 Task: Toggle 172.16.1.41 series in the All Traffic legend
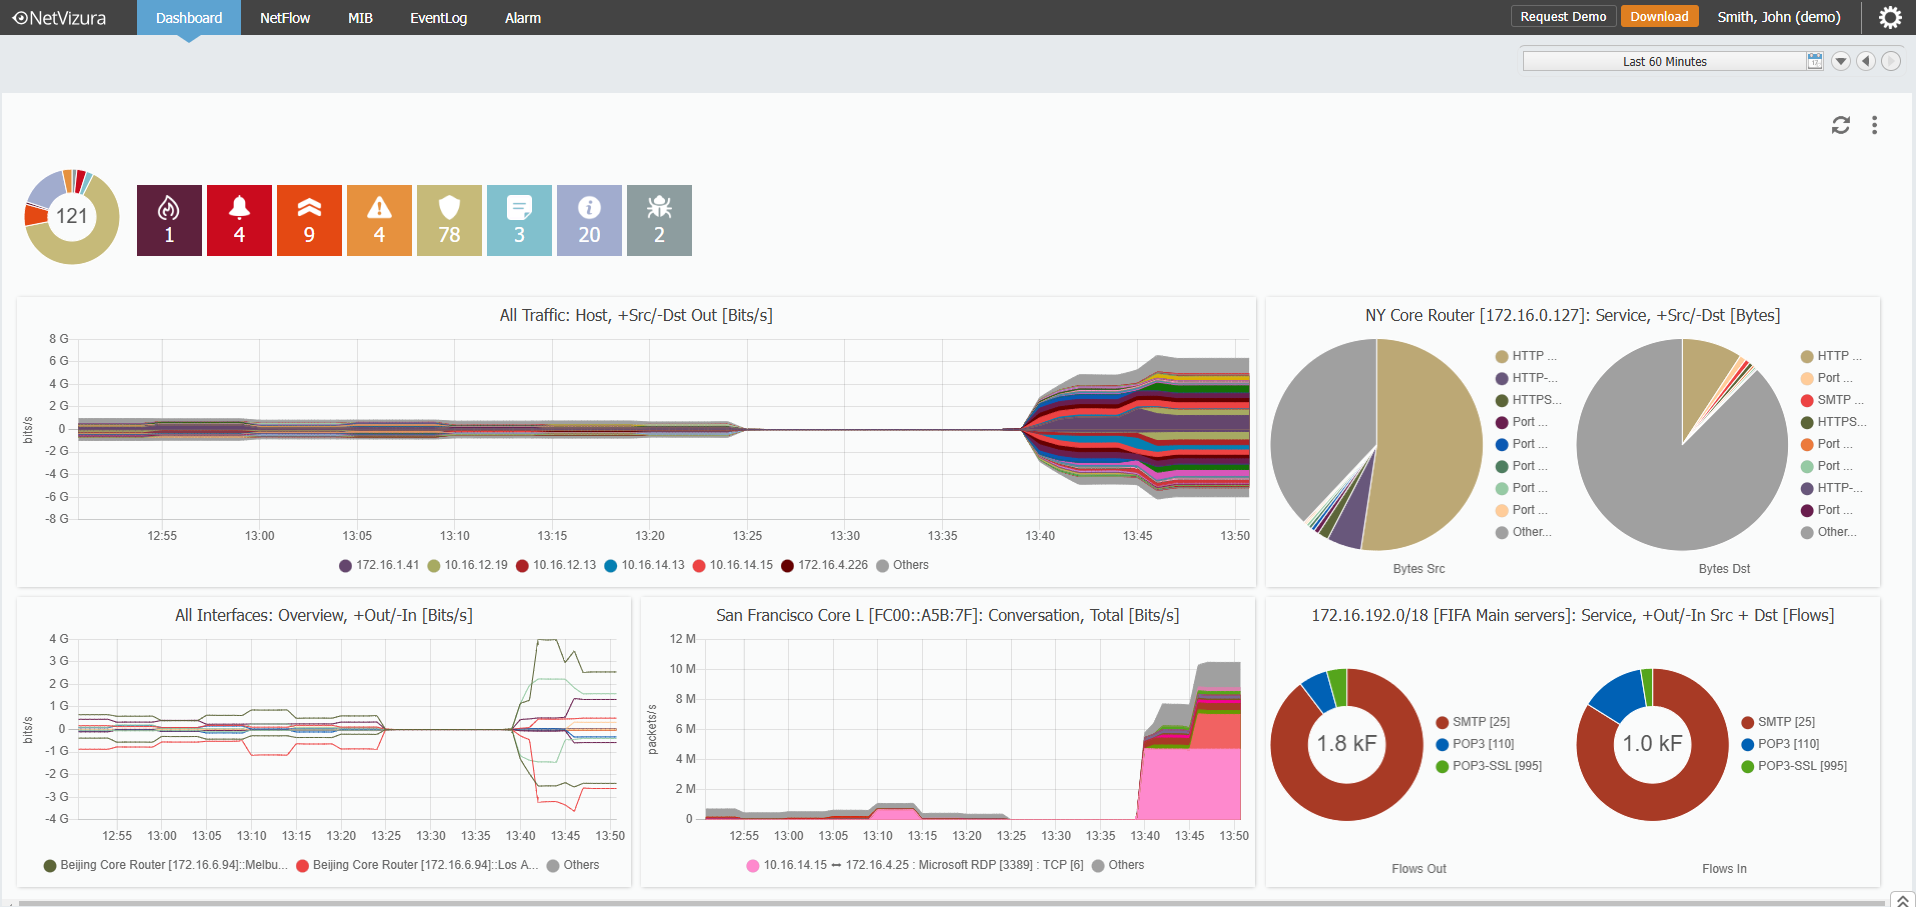pyautogui.click(x=379, y=565)
